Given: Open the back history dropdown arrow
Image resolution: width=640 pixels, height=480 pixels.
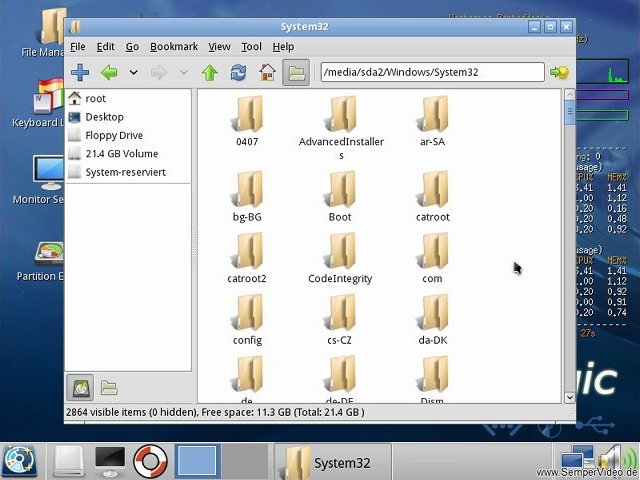Looking at the screenshot, I should click(x=133, y=72).
